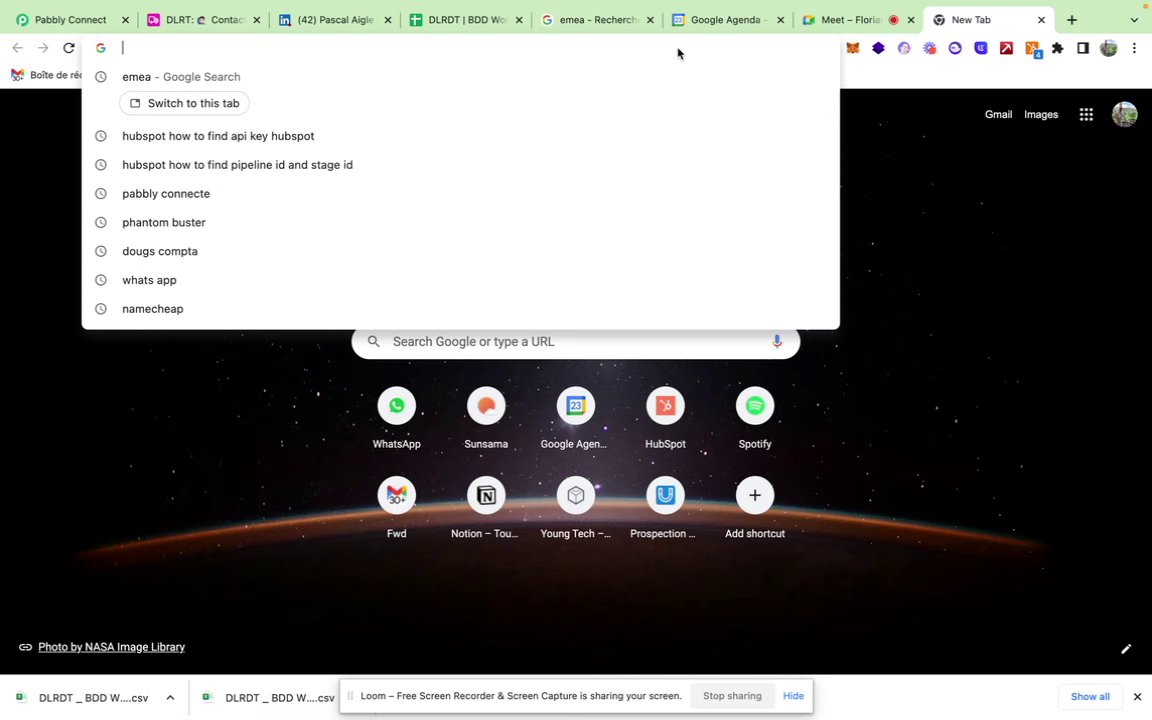Select suggestion about pipeline id and stage id
The image size is (1152, 720).
coord(461,165)
